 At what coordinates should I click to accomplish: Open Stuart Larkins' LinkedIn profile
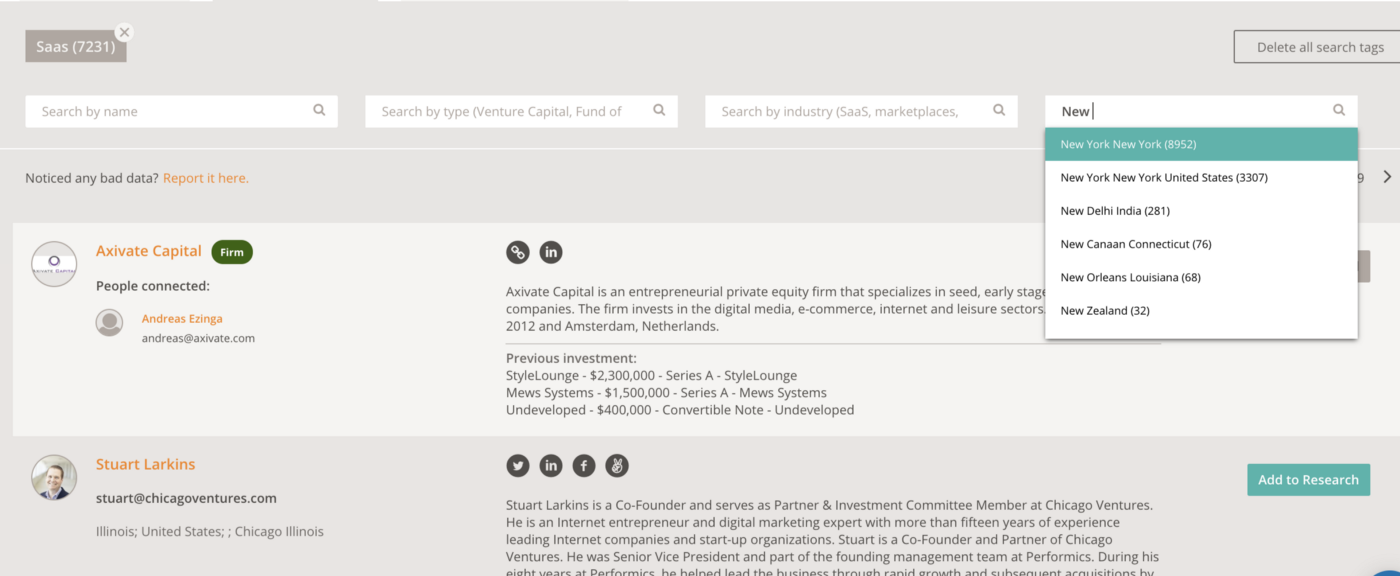click(551, 465)
